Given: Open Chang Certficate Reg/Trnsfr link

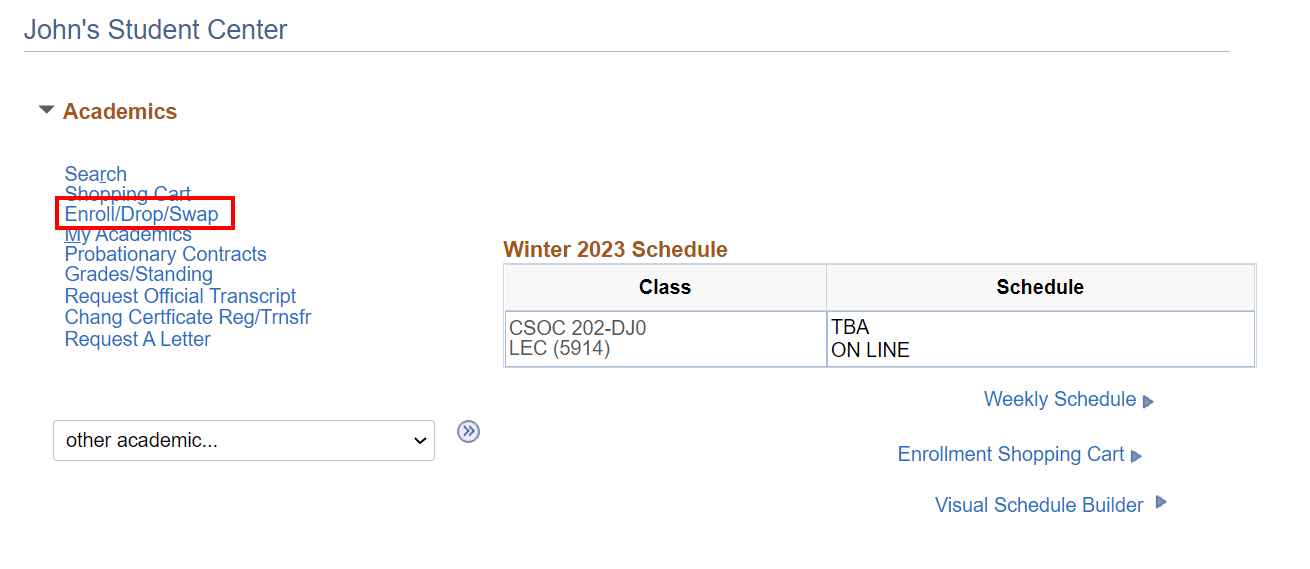Looking at the screenshot, I should click(x=187, y=317).
